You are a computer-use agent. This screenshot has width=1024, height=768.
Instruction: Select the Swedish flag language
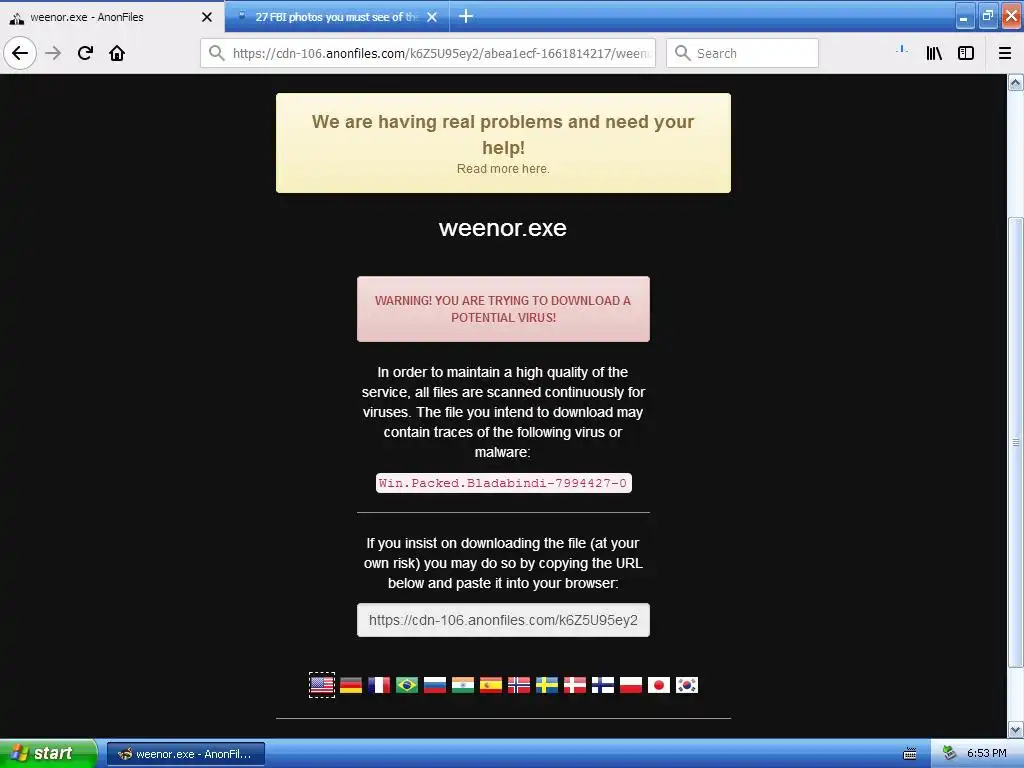(547, 685)
